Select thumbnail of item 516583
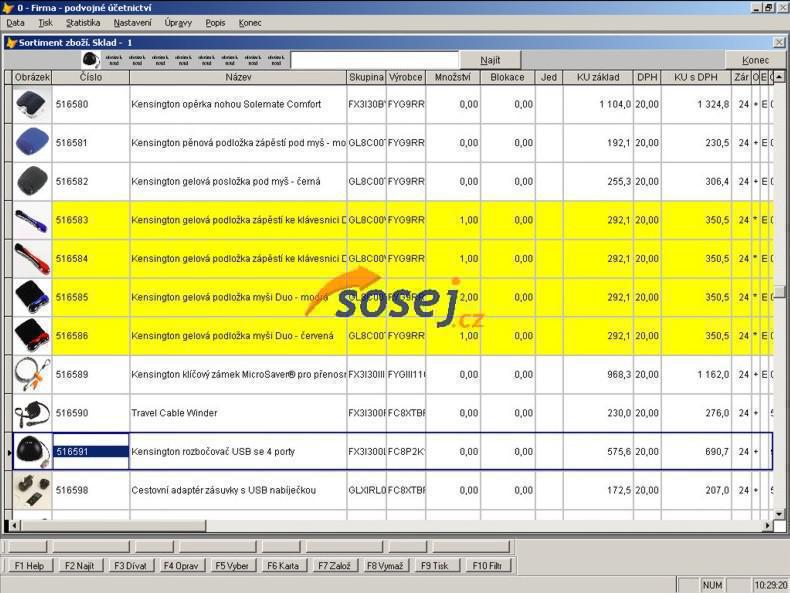 click(32, 220)
